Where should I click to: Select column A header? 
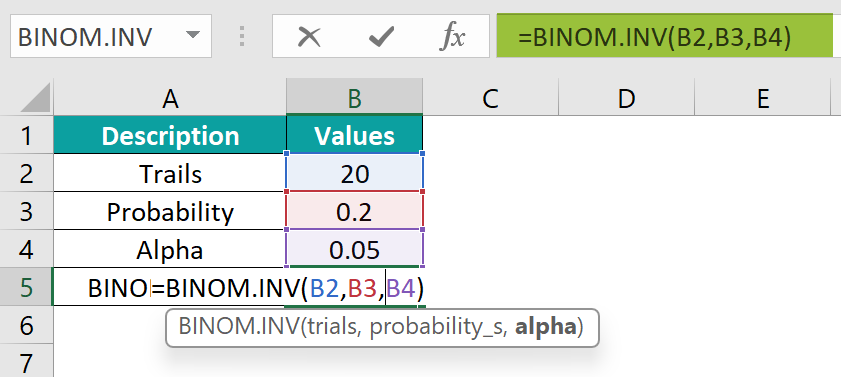(170, 98)
